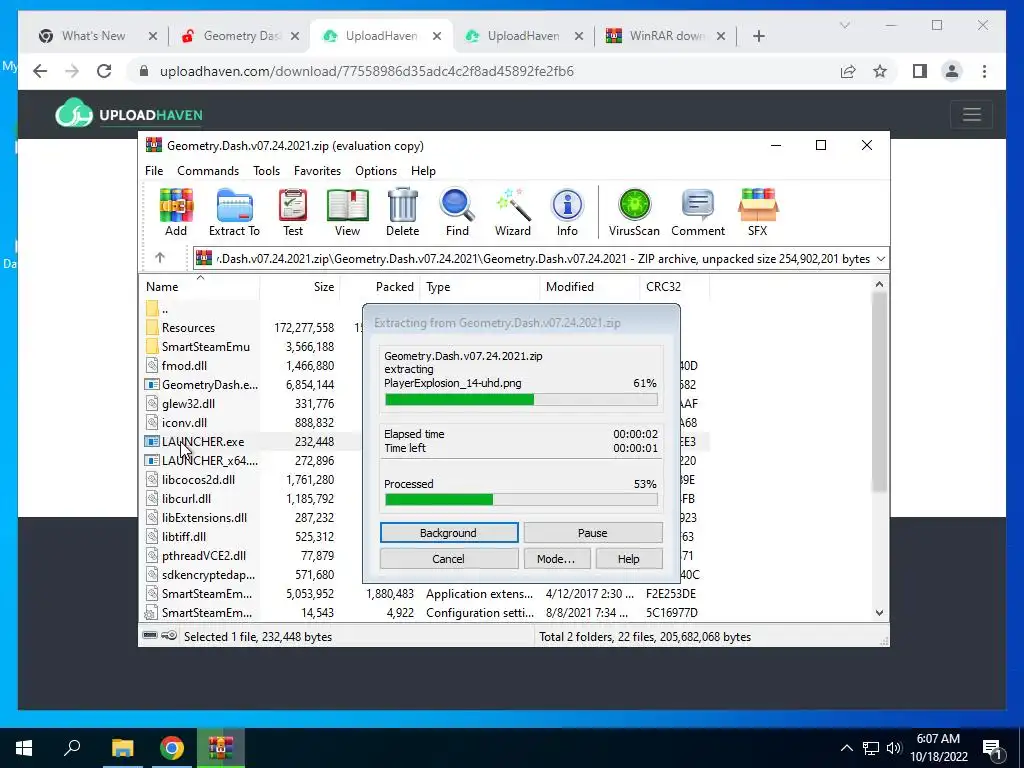Open the Windows Start menu

(x=24, y=748)
